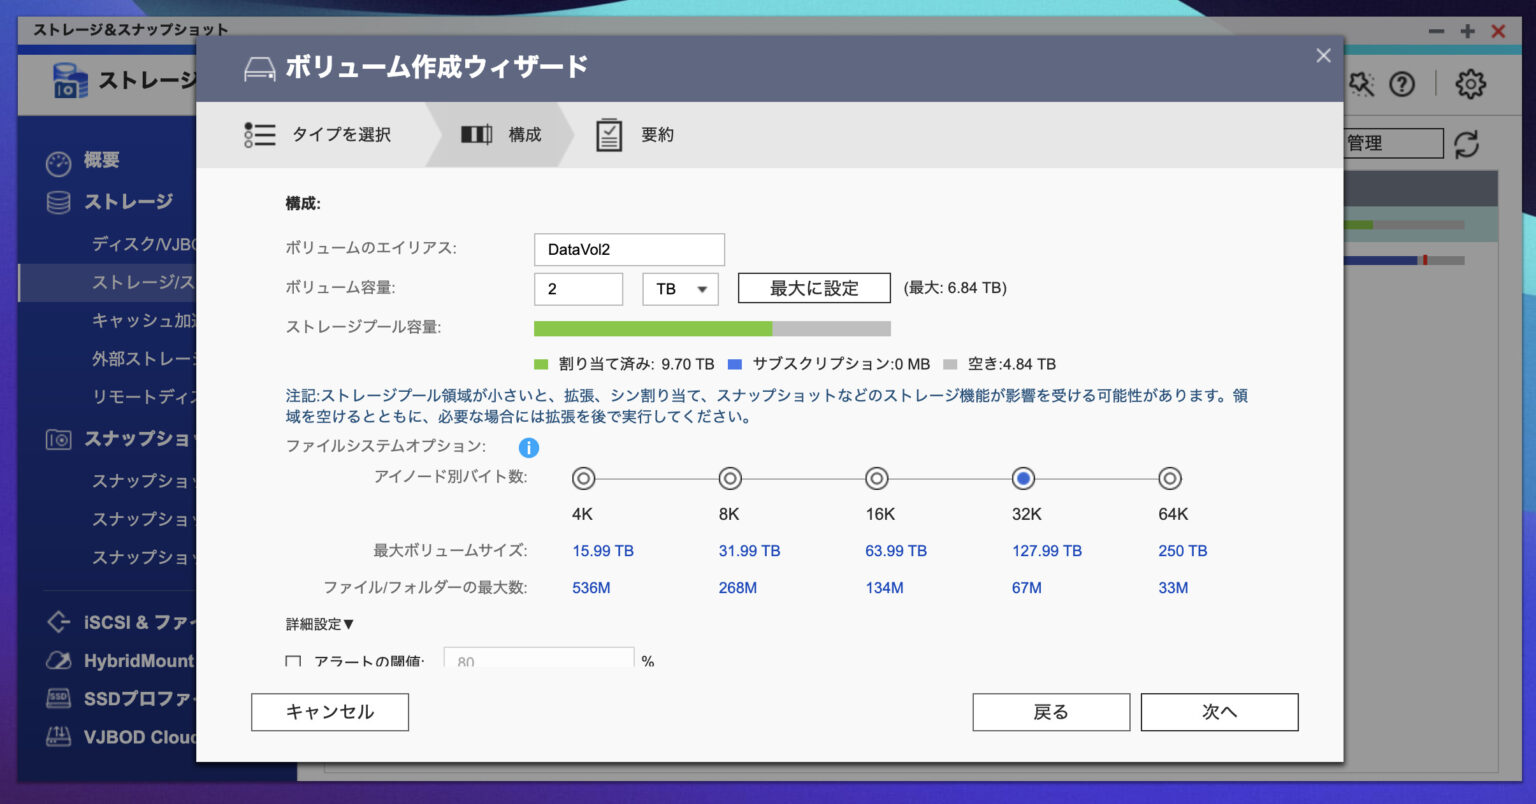1536x804 pixels.
Task: Select the SSDプロファイリング sidebar icon
Action: [60, 699]
